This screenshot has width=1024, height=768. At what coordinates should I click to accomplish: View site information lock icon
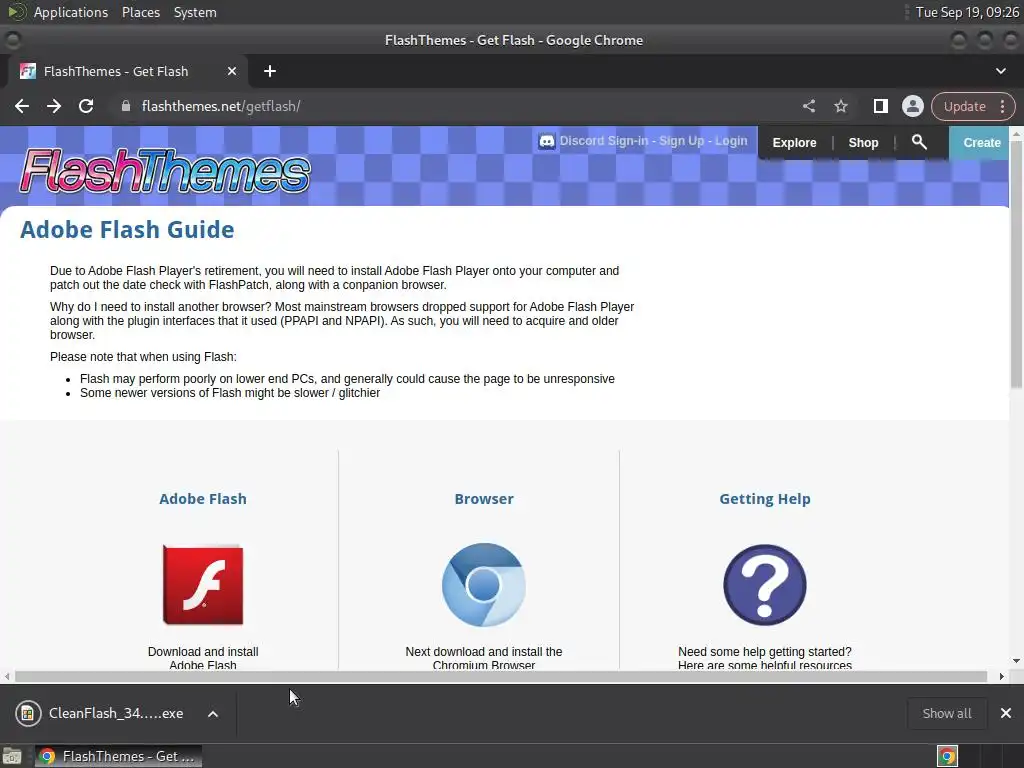coord(126,106)
